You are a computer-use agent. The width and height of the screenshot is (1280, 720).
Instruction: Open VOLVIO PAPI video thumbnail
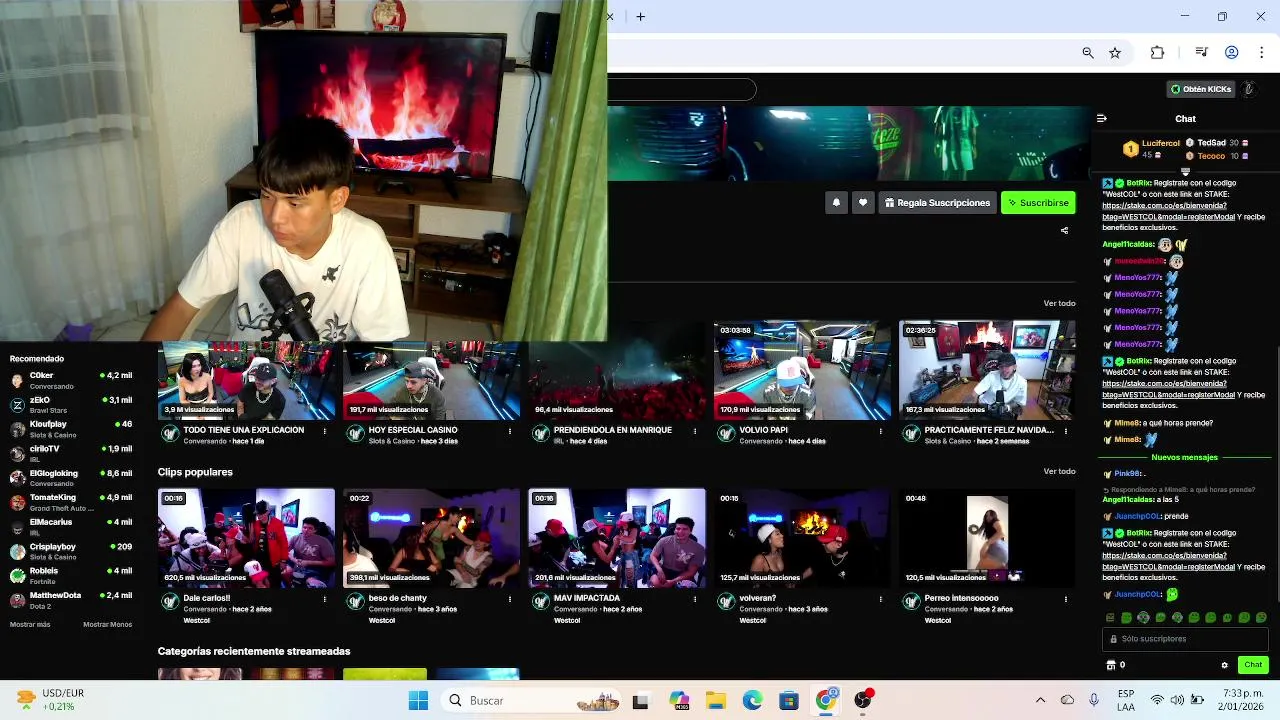pyautogui.click(x=802, y=370)
